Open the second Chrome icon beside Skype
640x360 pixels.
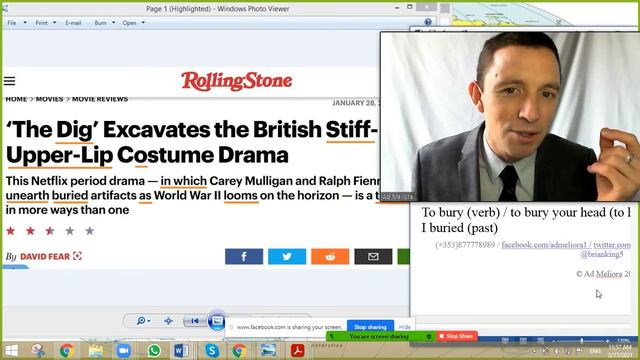pos(239,351)
